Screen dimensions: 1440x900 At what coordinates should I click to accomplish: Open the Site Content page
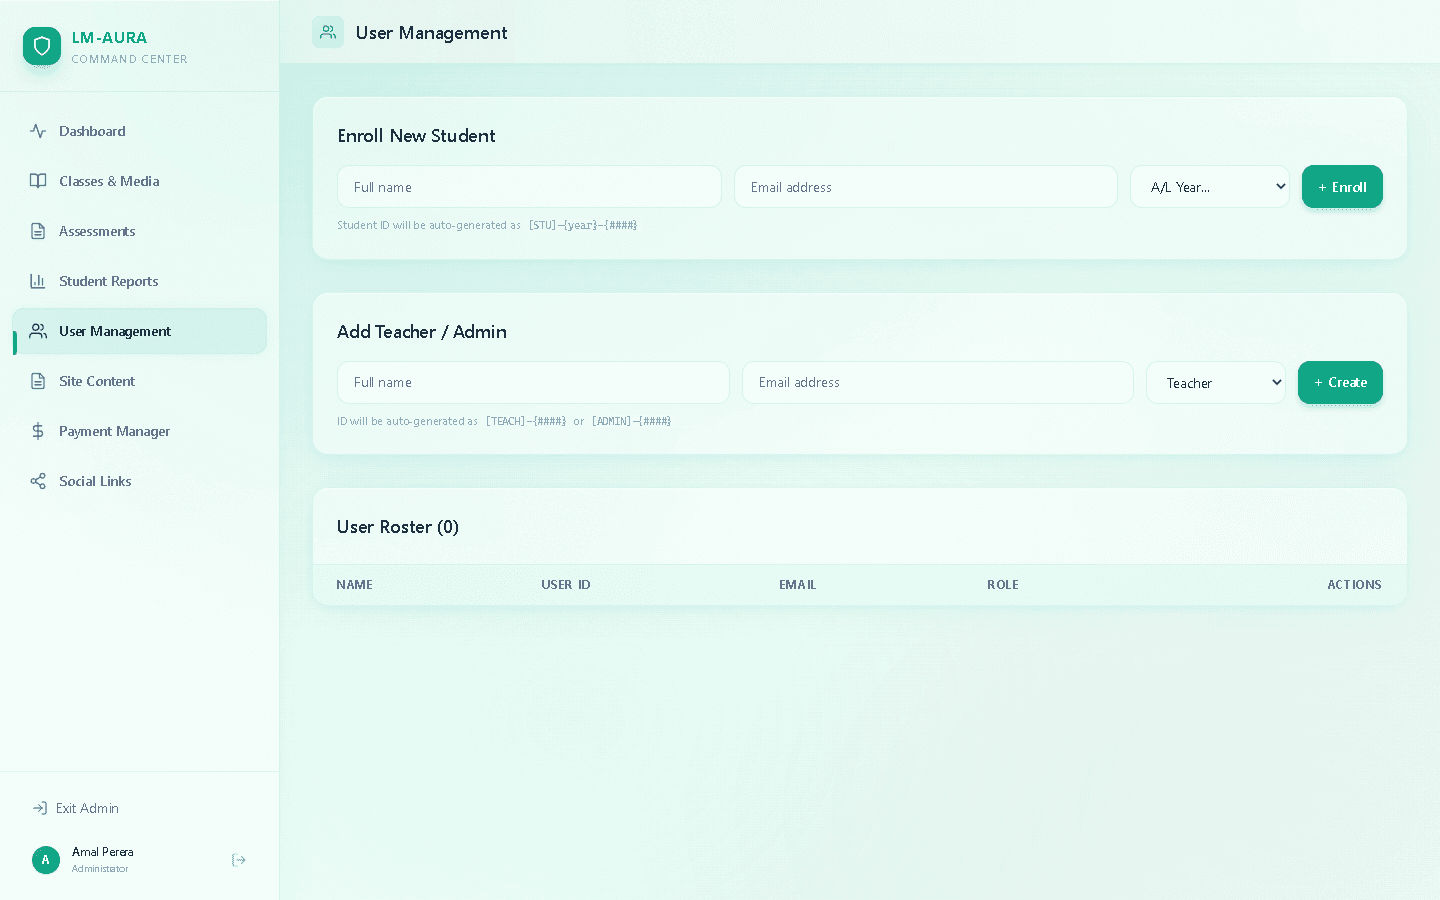coord(139,381)
